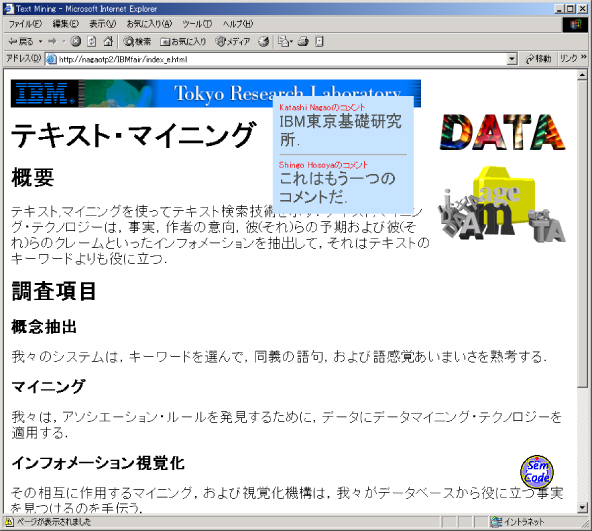Click the マイニング subheading

pyautogui.click(x=48, y=387)
